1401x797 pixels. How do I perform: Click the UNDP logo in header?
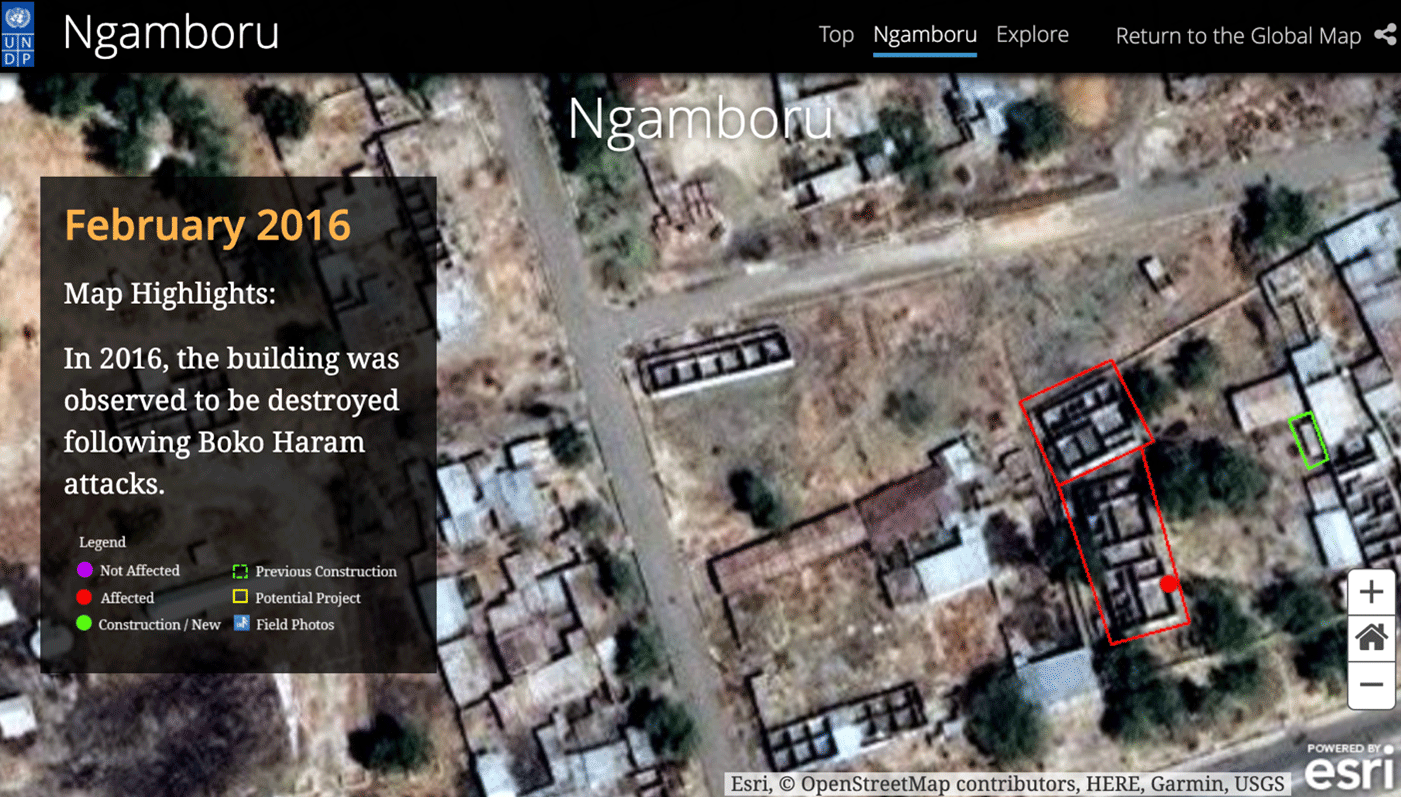[x=18, y=34]
